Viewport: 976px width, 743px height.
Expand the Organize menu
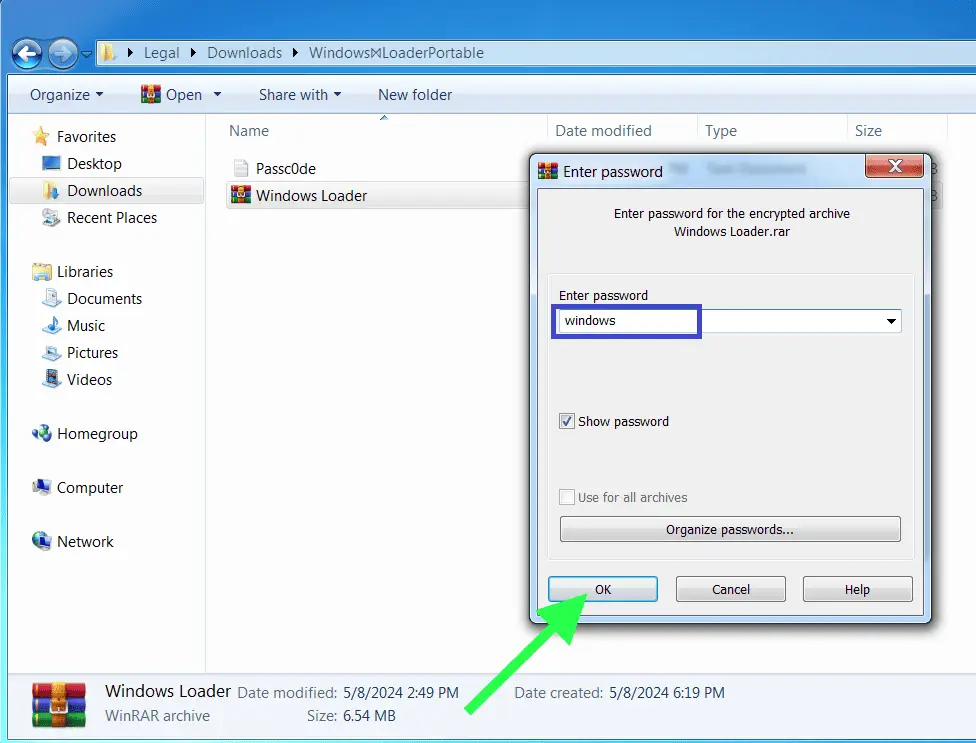[66, 94]
